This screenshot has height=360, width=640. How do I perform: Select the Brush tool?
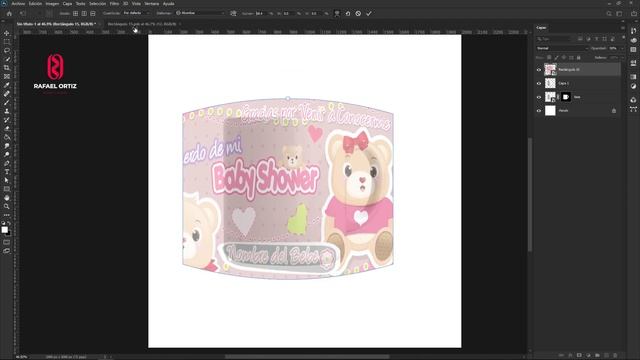[x=7, y=102]
